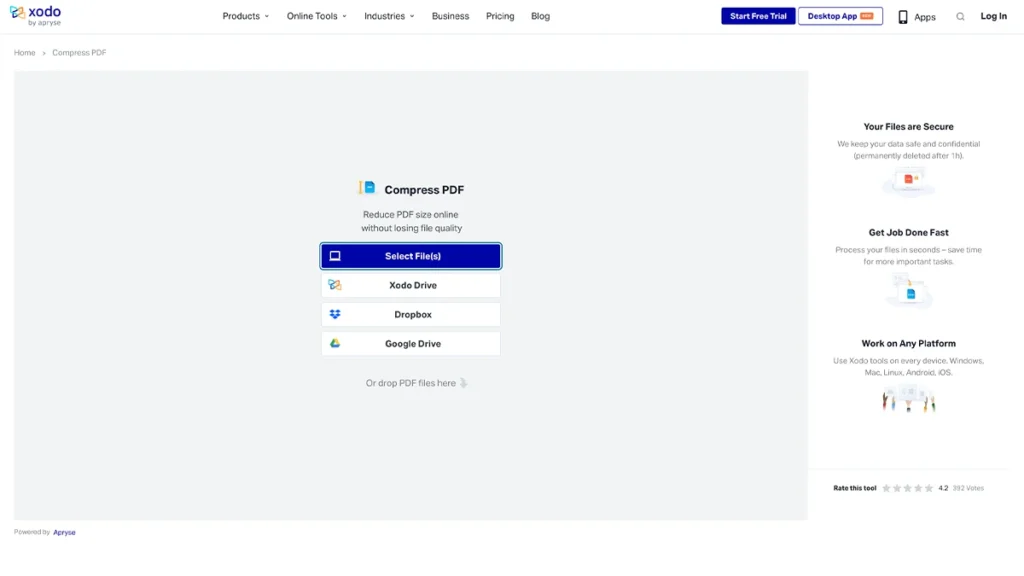Click the 'Your Files are Secure' heading
1024x576 pixels.
908,127
